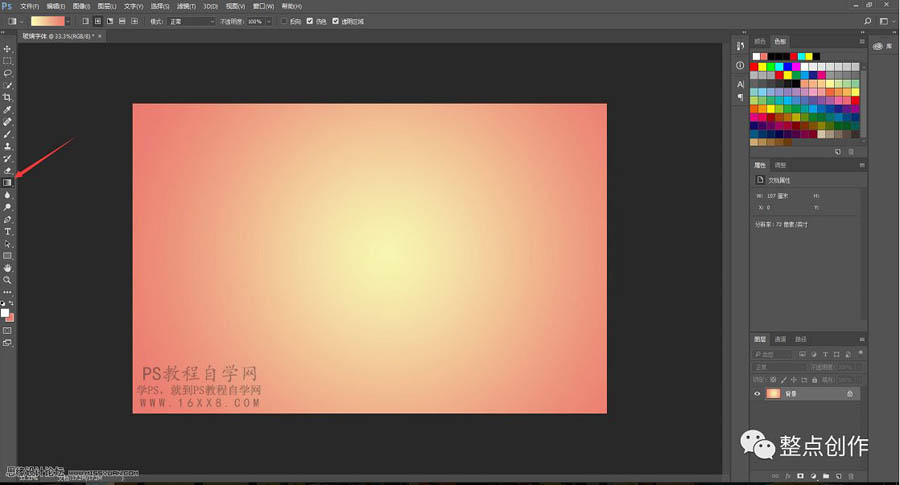Image resolution: width=900 pixels, height=485 pixels.
Task: Open the layer blend mode dropdown
Action: coord(779,367)
